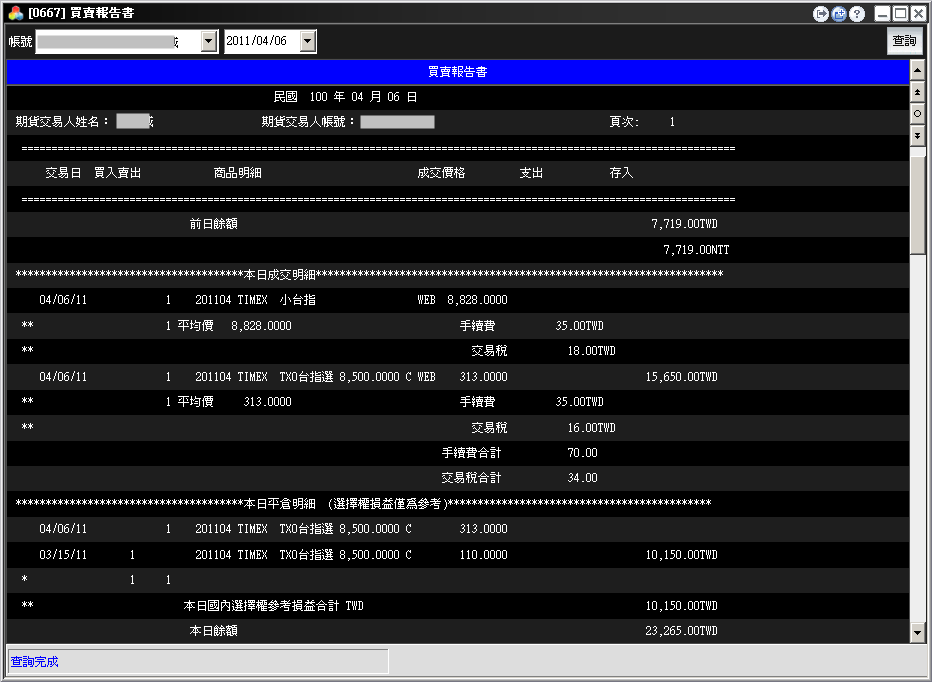
Task: Click the colorful app icon in title bar
Action: click(15, 13)
